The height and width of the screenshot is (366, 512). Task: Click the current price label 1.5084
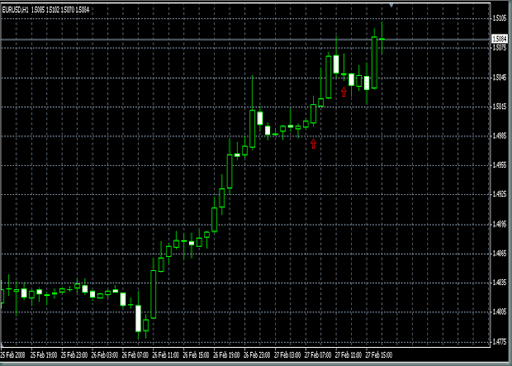click(x=500, y=39)
